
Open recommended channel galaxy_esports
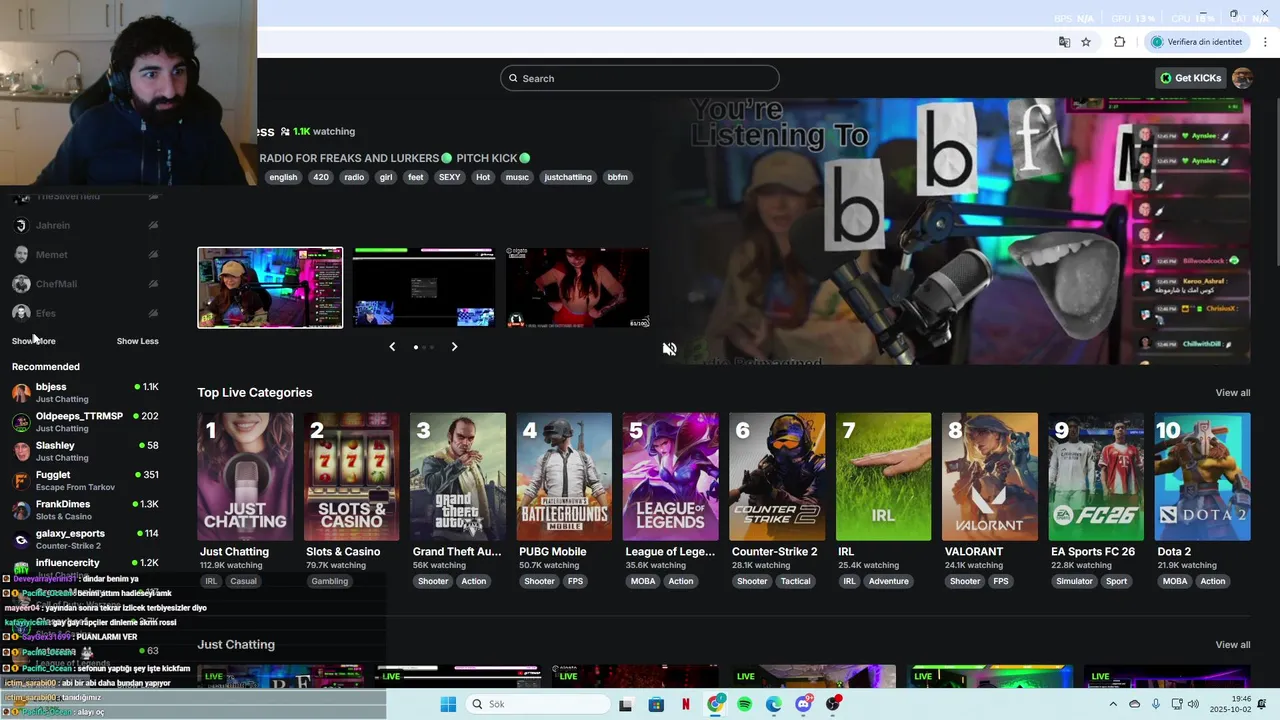tap(85, 539)
